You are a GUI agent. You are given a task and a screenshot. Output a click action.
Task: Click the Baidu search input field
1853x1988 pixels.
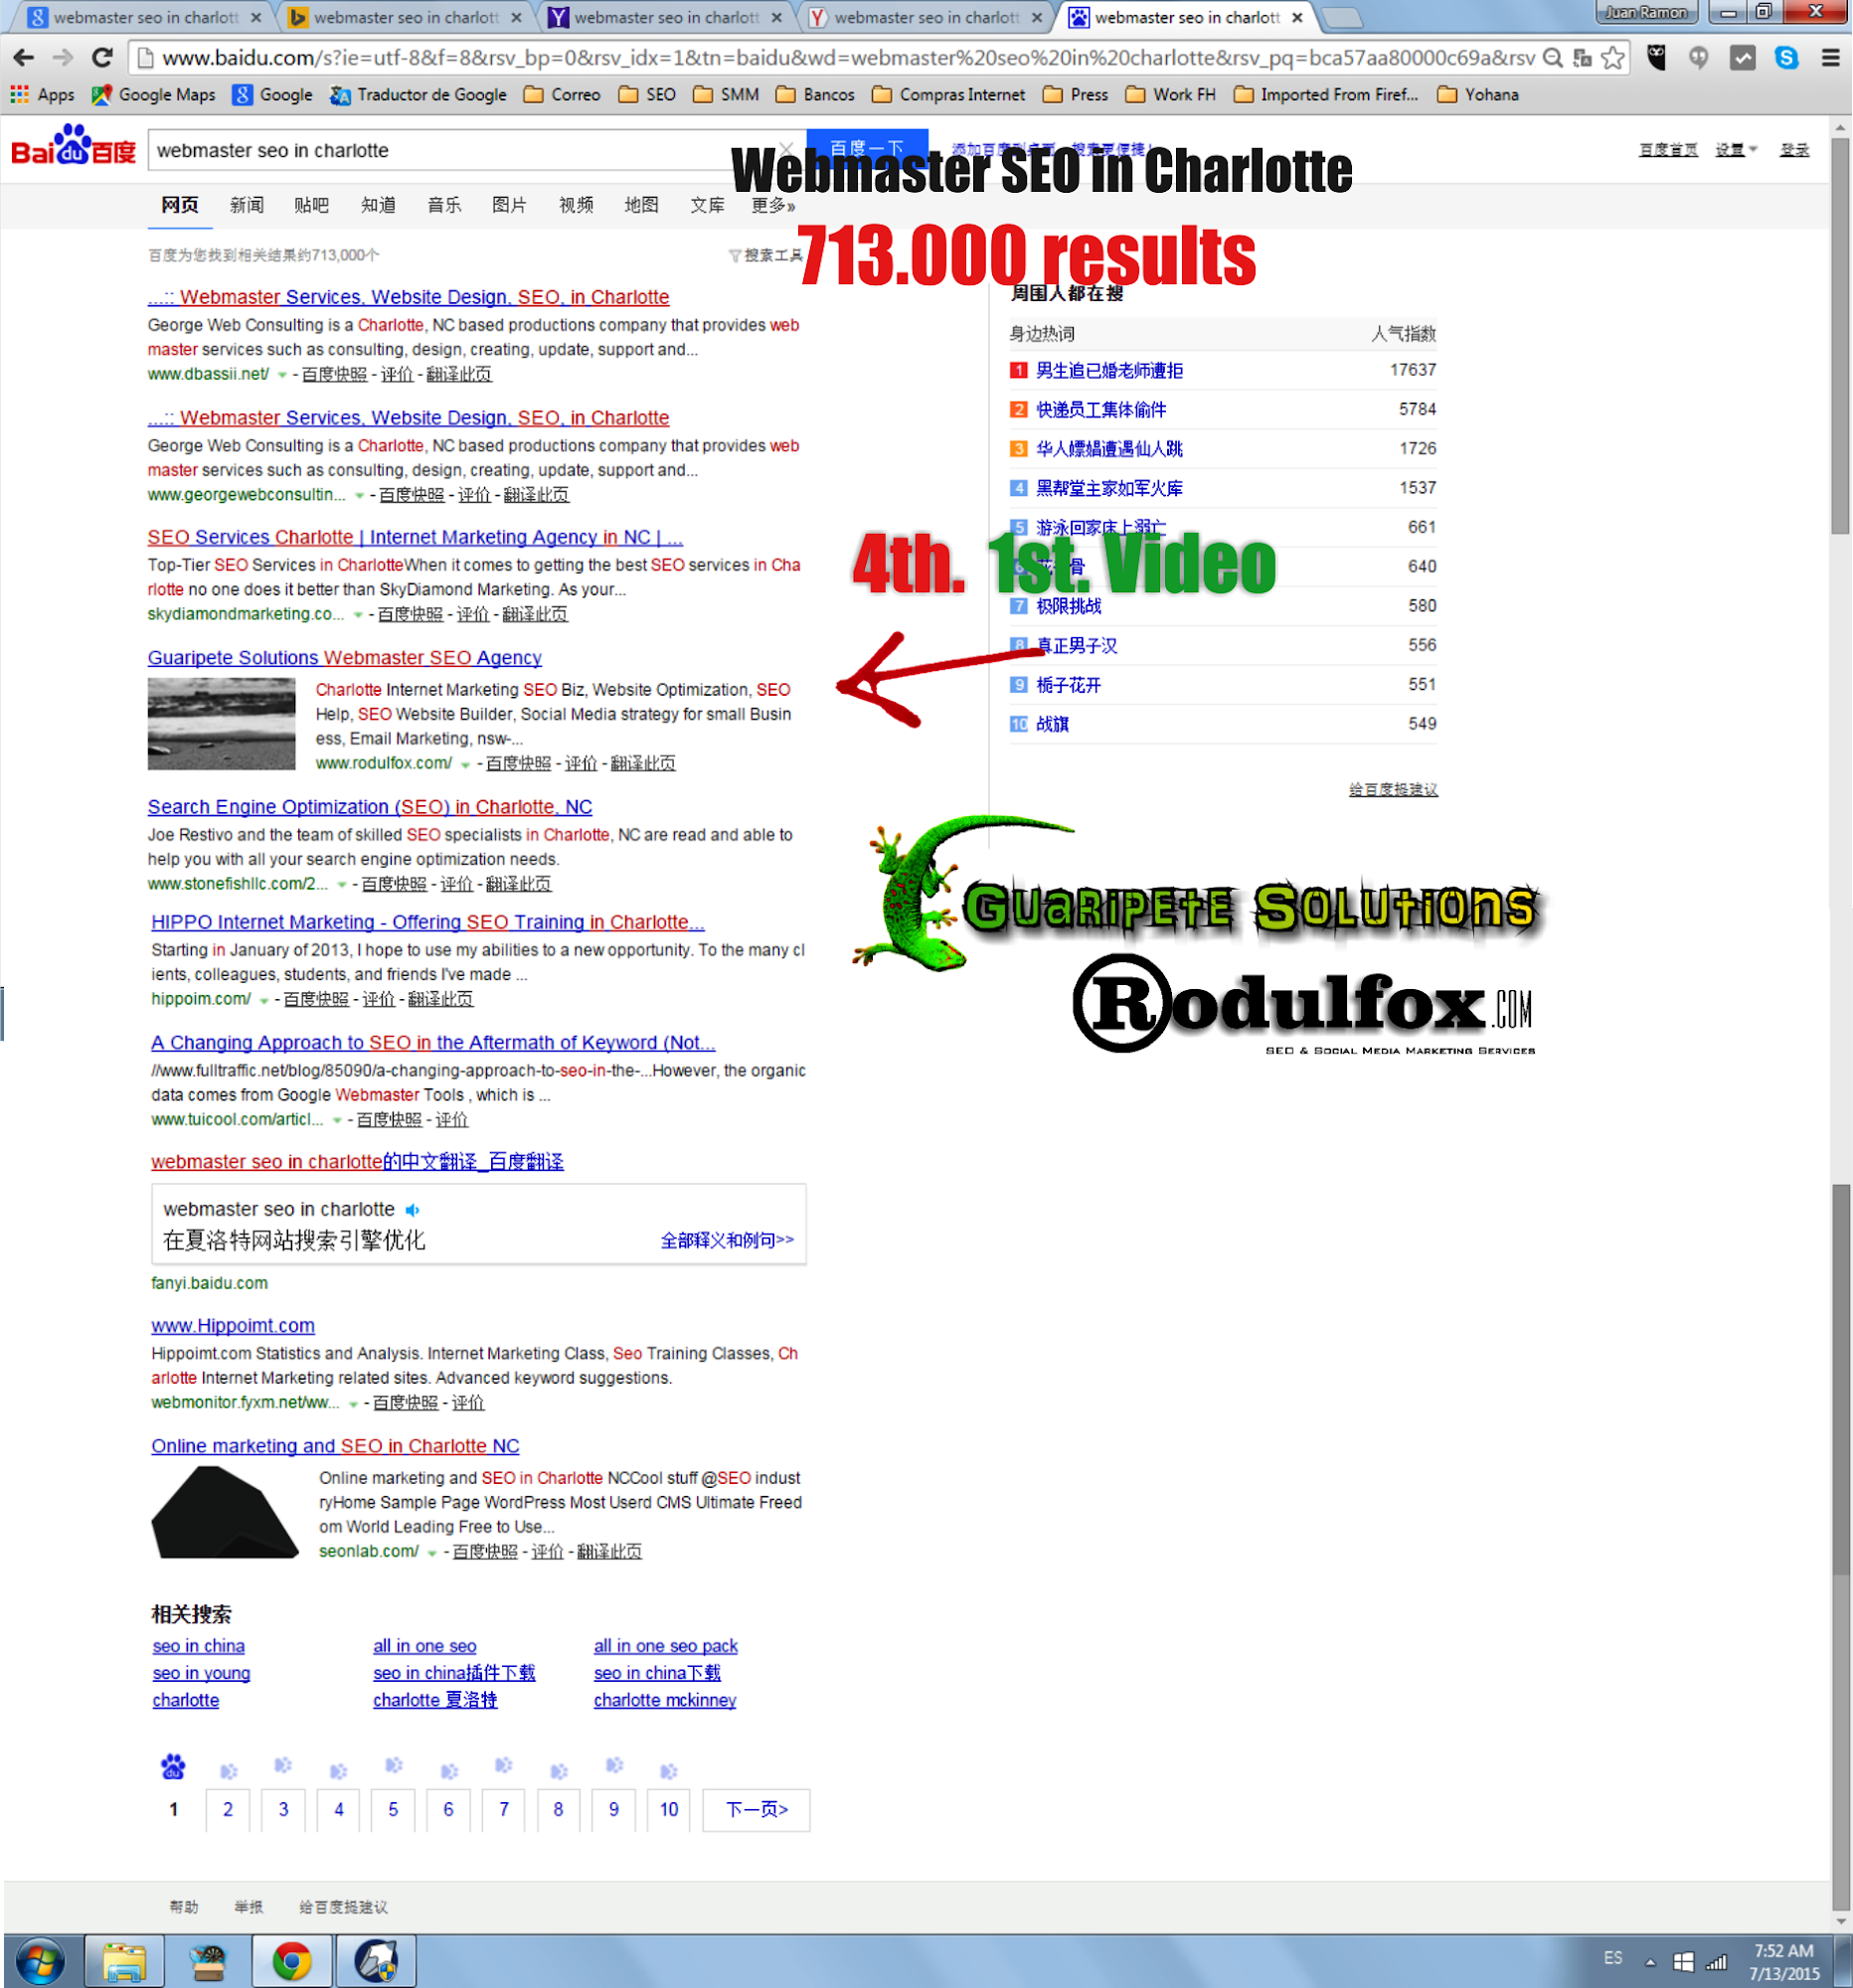coord(460,150)
